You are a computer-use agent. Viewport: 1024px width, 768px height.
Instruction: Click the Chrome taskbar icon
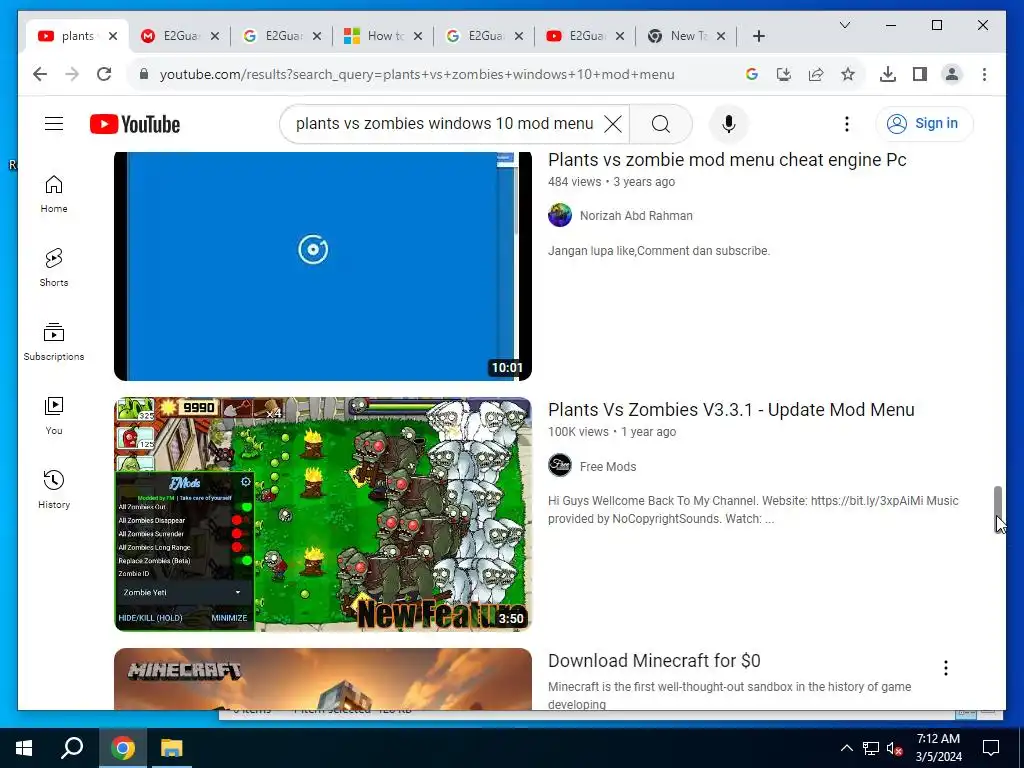(x=122, y=748)
